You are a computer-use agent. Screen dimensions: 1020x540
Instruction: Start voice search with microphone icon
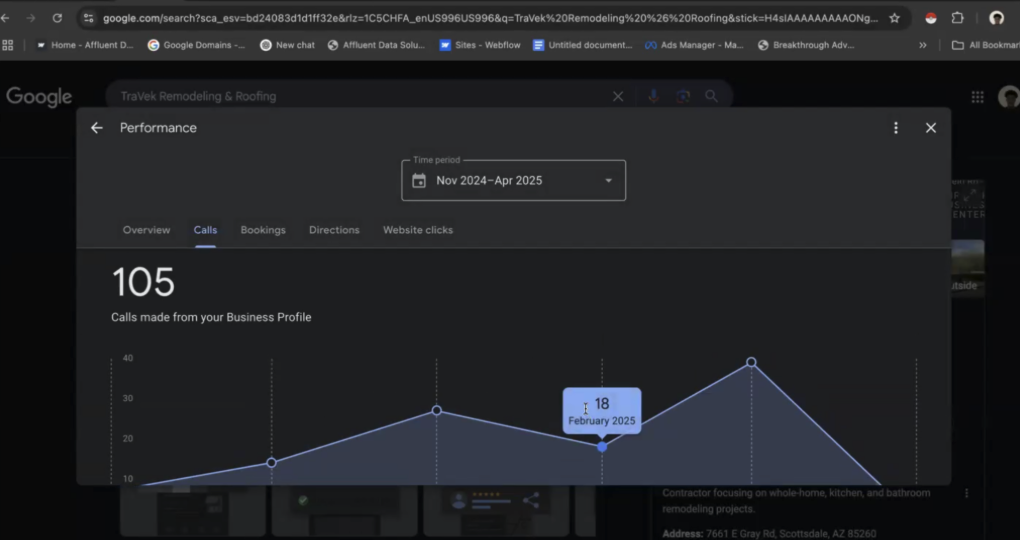point(653,96)
